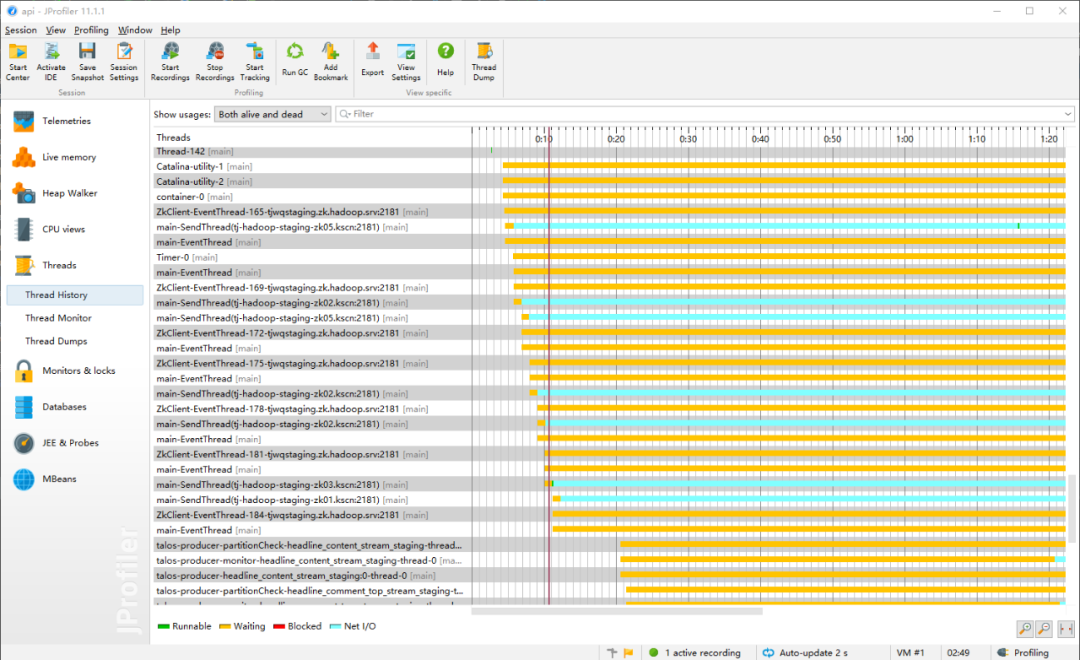Click zoom out magnifier icon

(1045, 628)
